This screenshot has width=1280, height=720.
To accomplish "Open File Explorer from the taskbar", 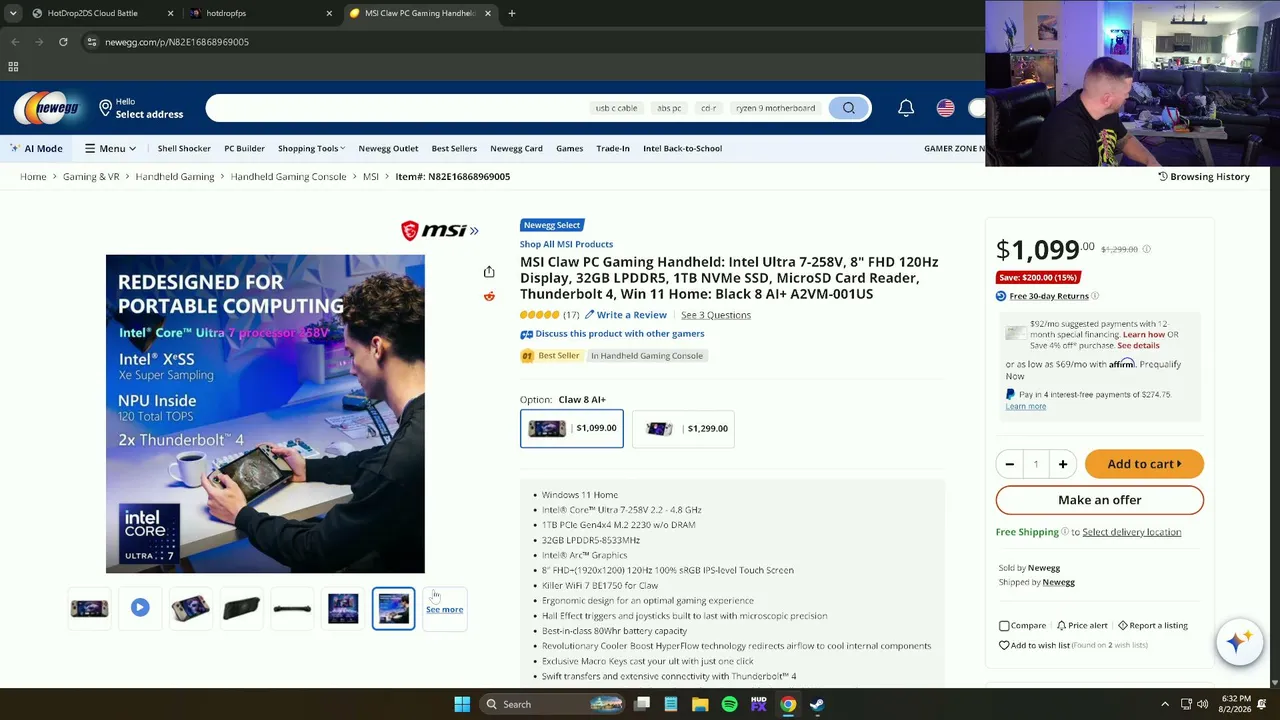I will [x=700, y=704].
